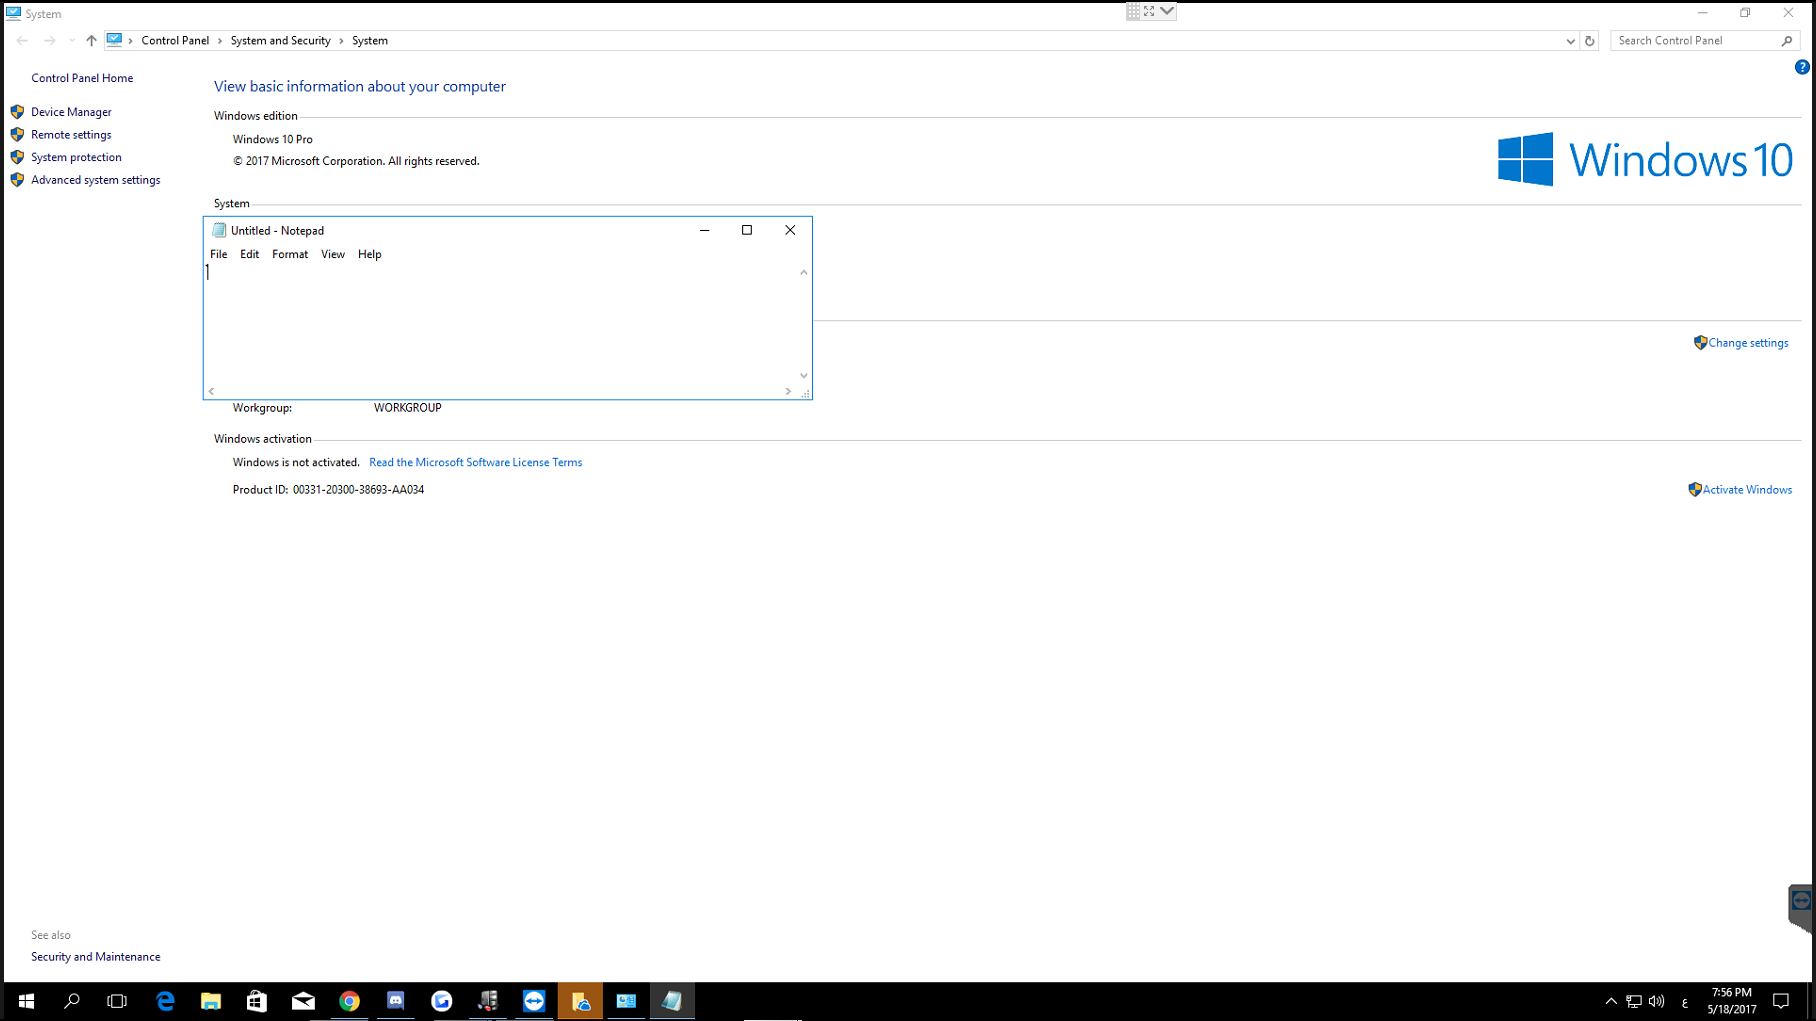
Task: Click Notepad vertical scrollbar up arrow
Action: (803, 272)
